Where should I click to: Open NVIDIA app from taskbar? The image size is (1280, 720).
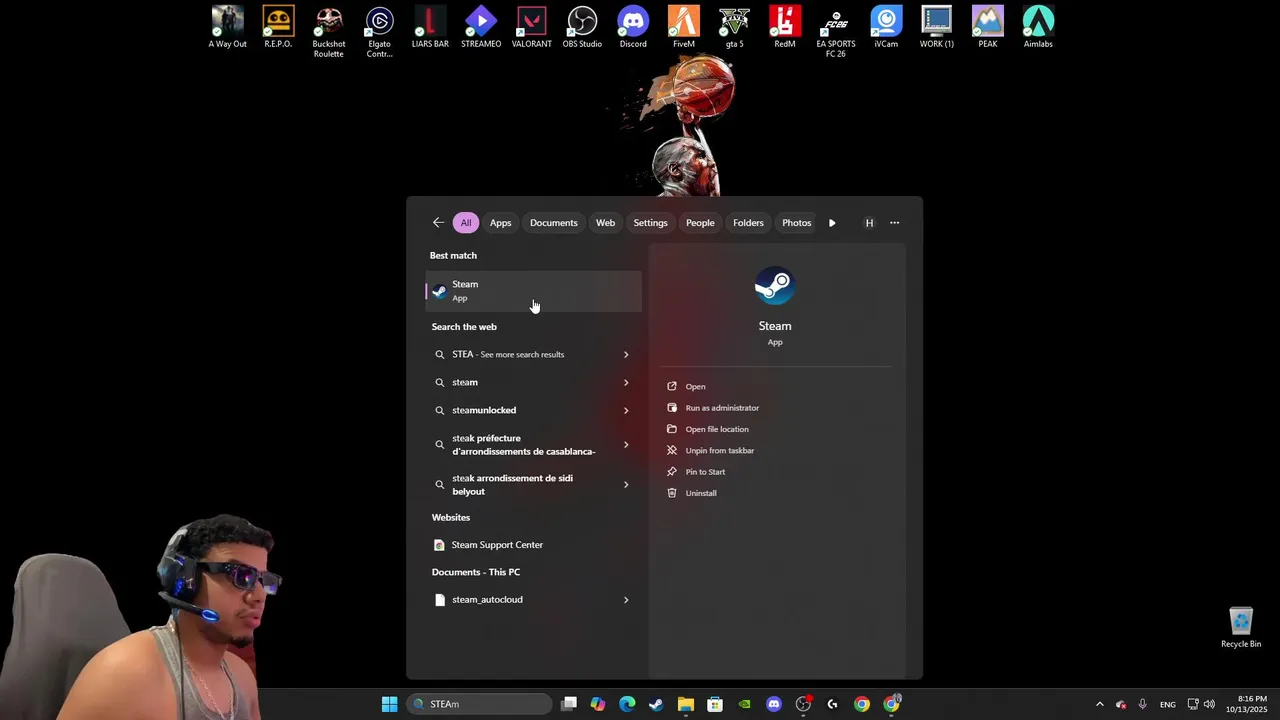[744, 704]
